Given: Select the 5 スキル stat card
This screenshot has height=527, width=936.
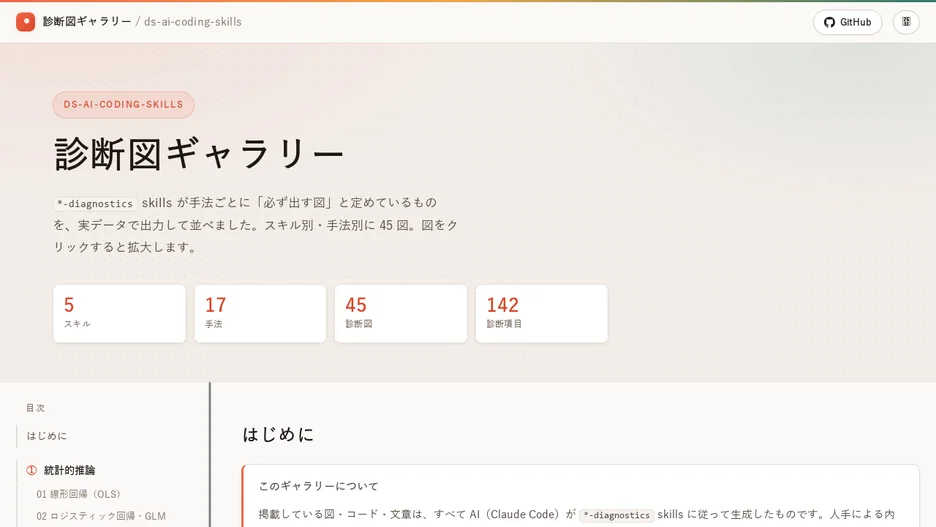Looking at the screenshot, I should click(119, 313).
